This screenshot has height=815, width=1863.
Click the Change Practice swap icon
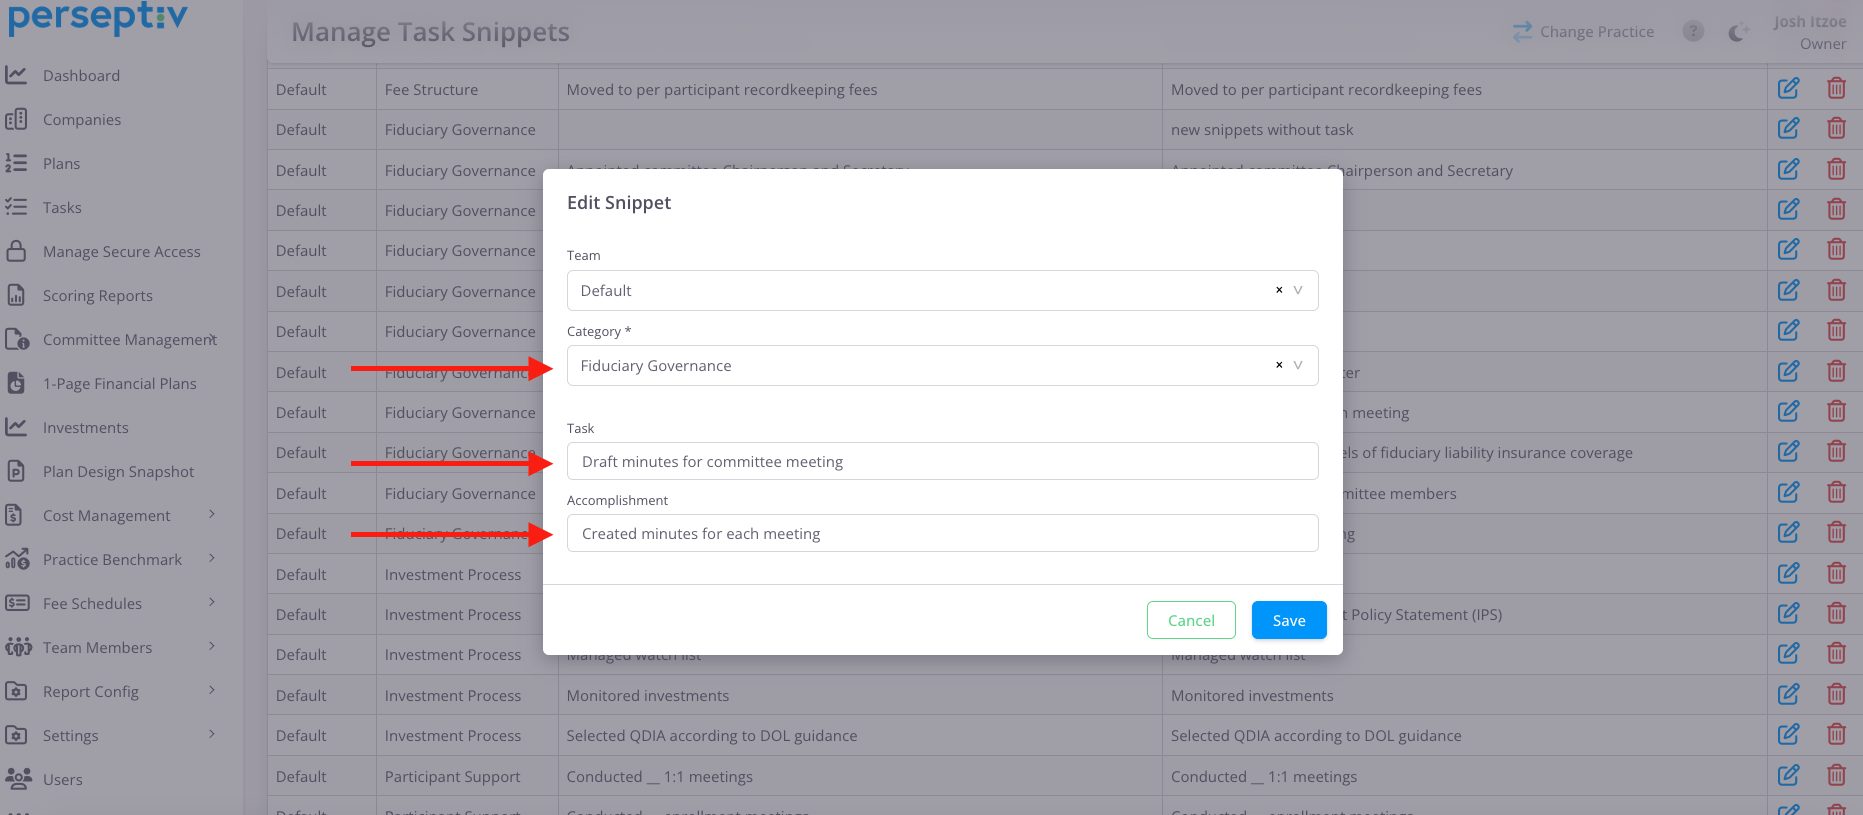[x=1522, y=32]
